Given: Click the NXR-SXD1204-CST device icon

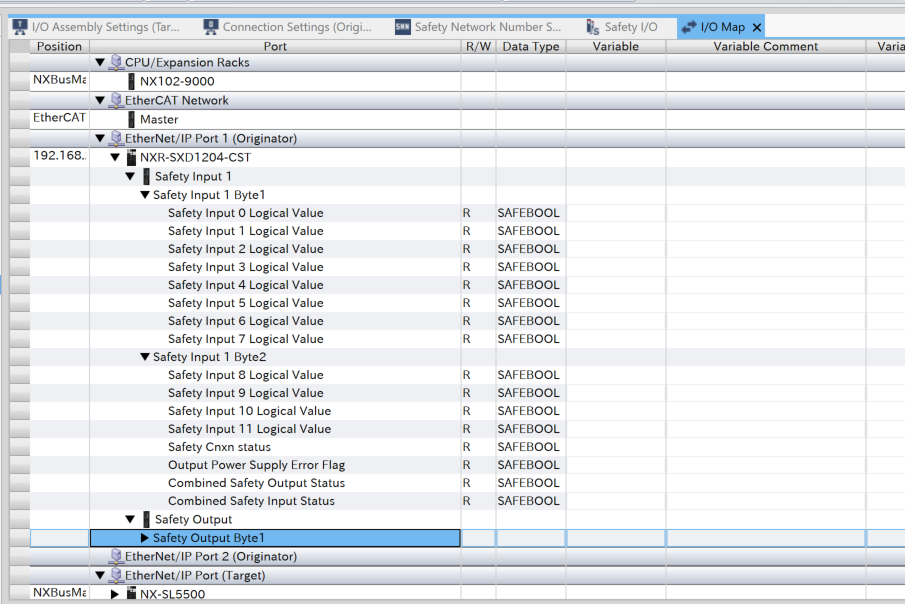Looking at the screenshot, I should (x=131, y=157).
